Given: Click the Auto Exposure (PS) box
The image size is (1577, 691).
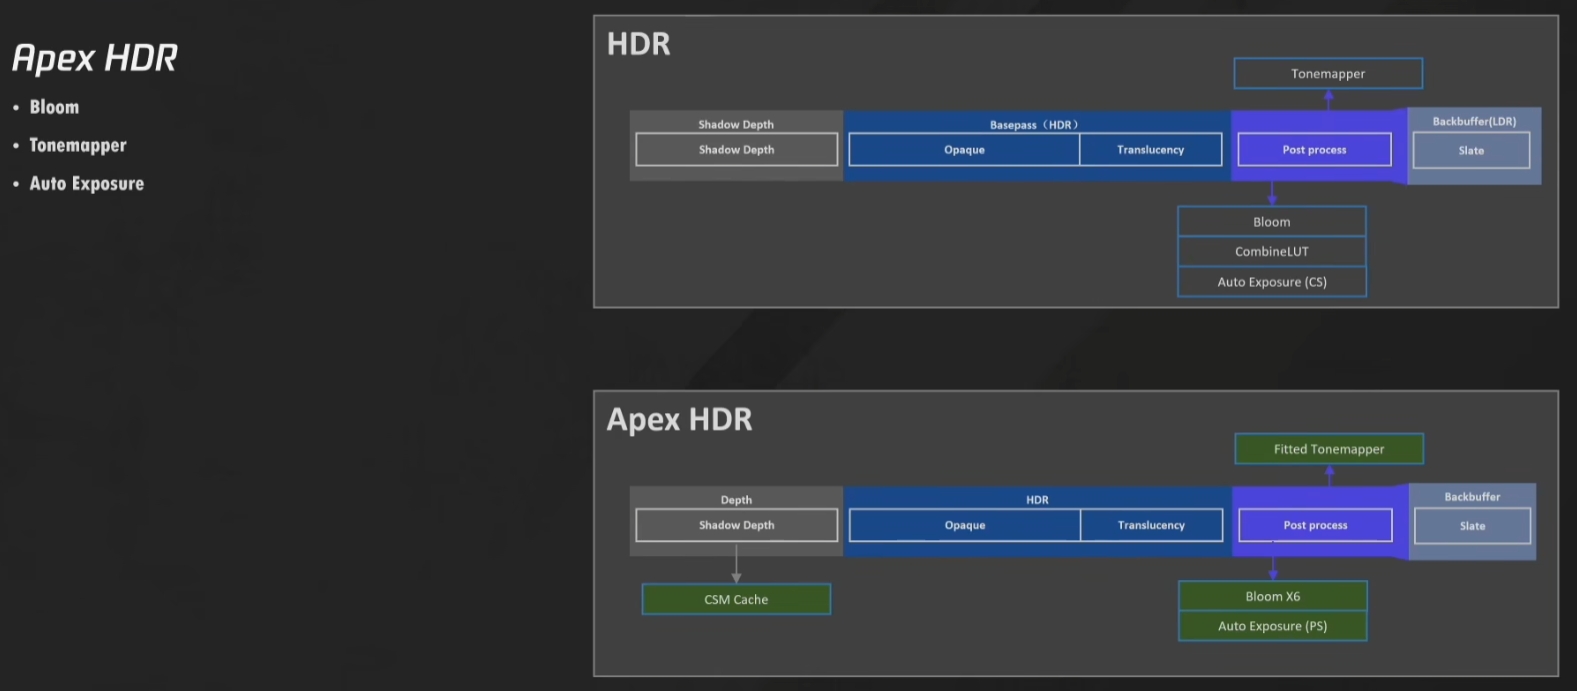Looking at the screenshot, I should (1272, 626).
